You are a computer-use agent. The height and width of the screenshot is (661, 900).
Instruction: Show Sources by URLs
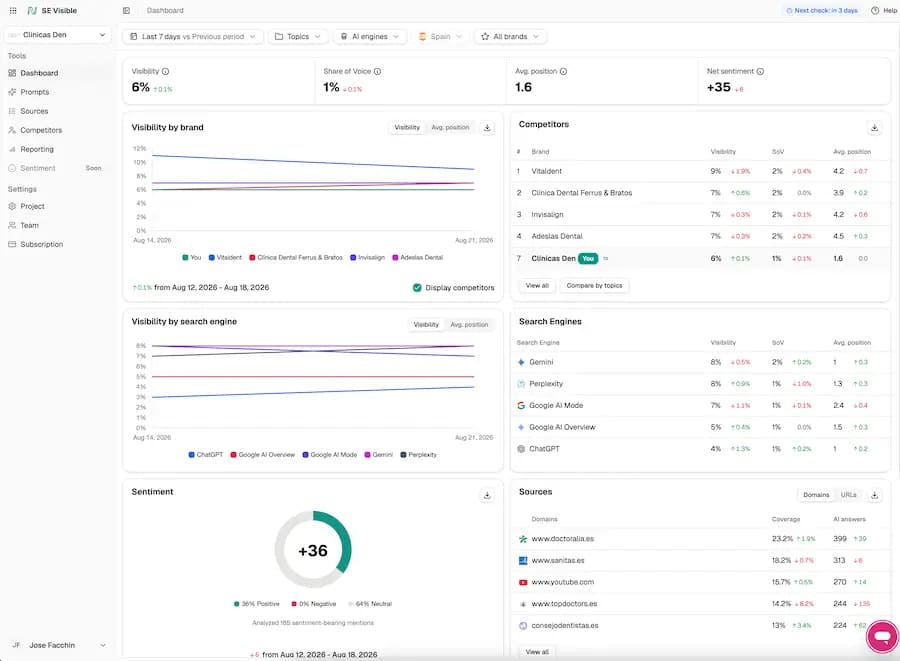848,495
